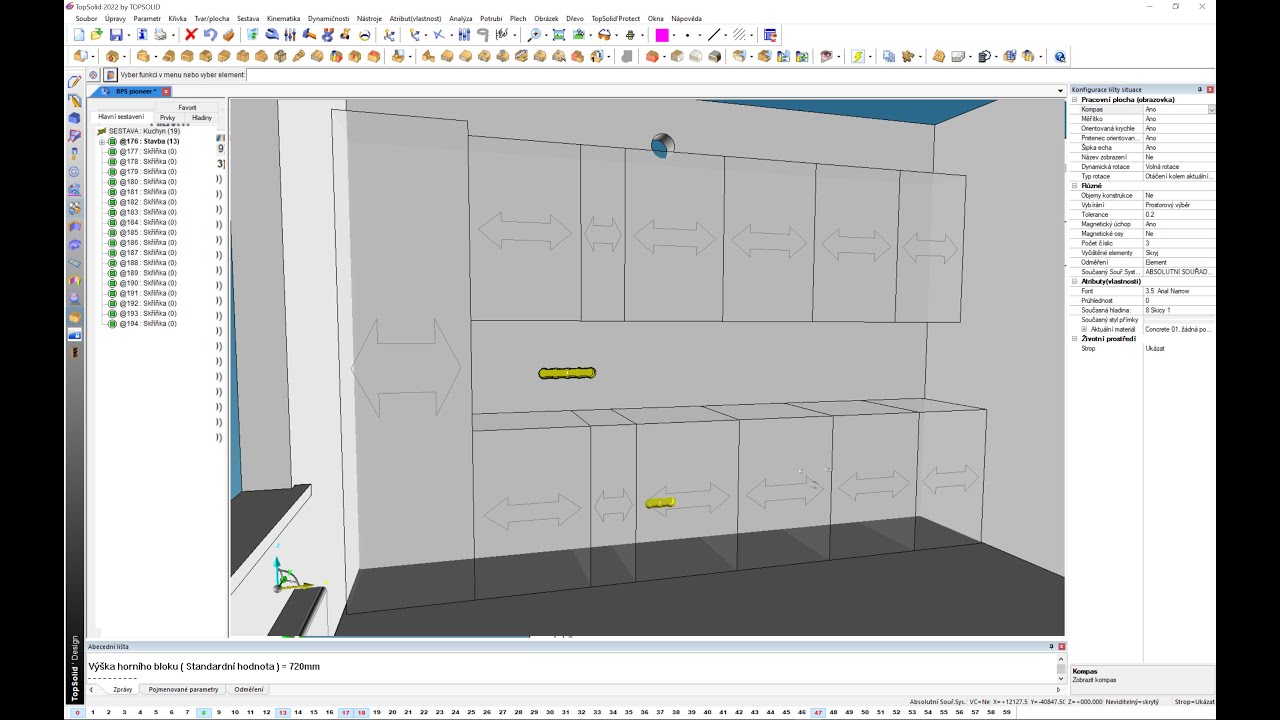This screenshot has width=1280, height=720.
Task: Click the red X delete icon
Action: pyautogui.click(x=191, y=35)
